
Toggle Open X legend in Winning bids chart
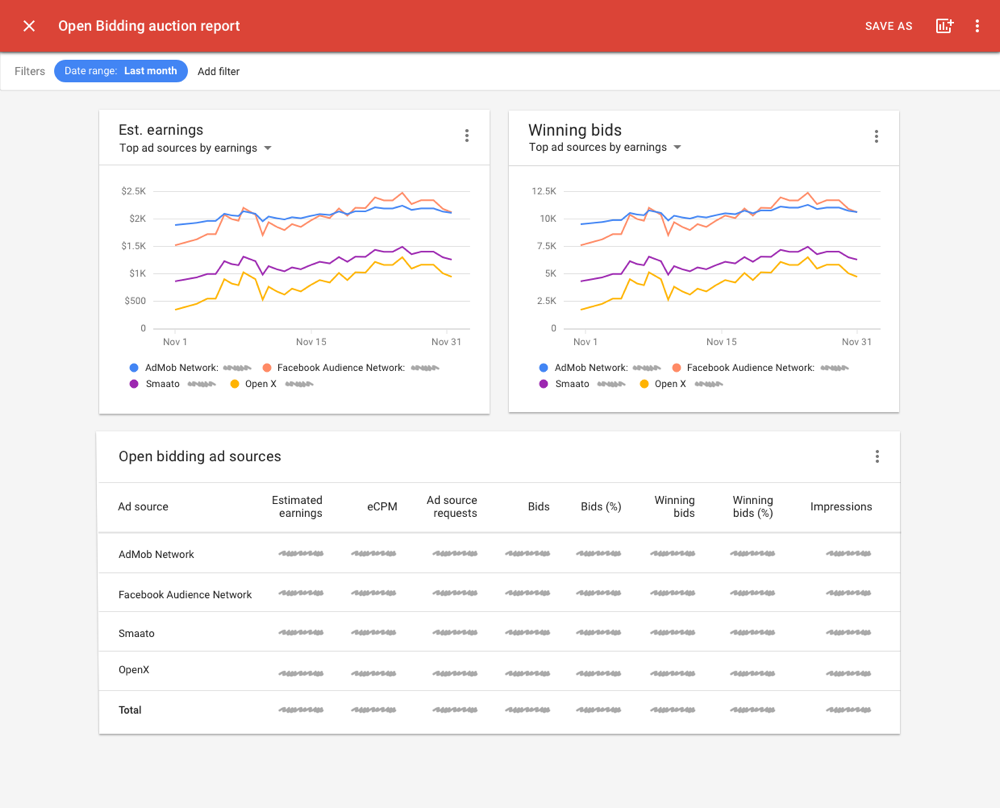point(670,384)
